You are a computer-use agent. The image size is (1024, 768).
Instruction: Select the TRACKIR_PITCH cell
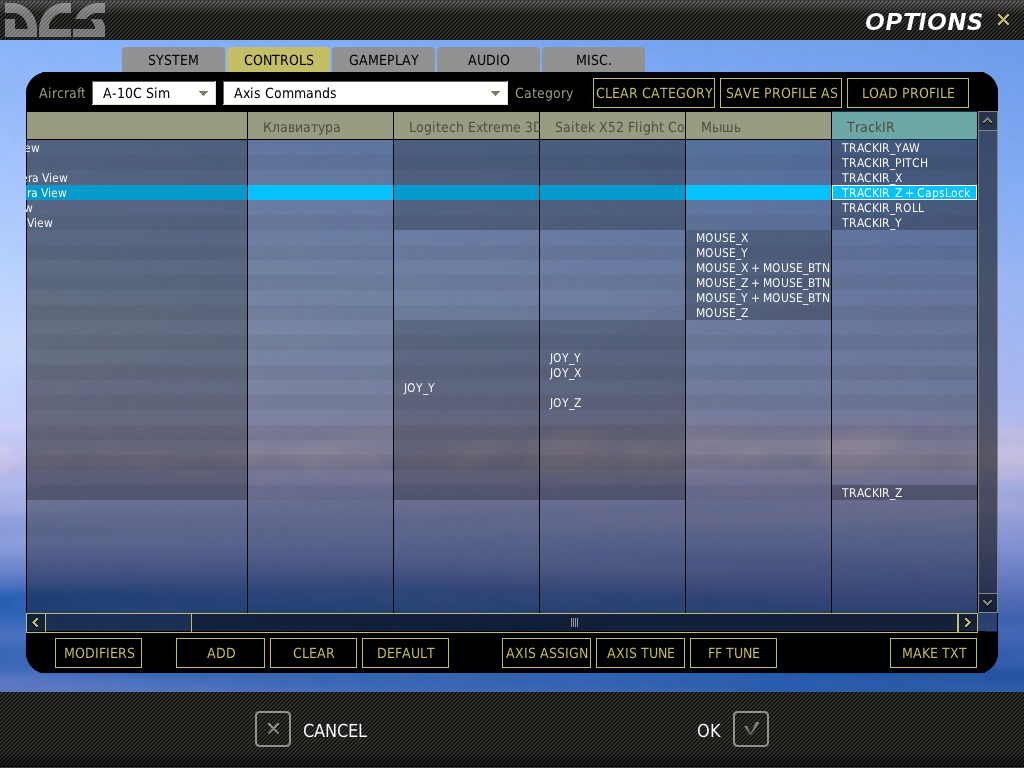[x=904, y=163]
